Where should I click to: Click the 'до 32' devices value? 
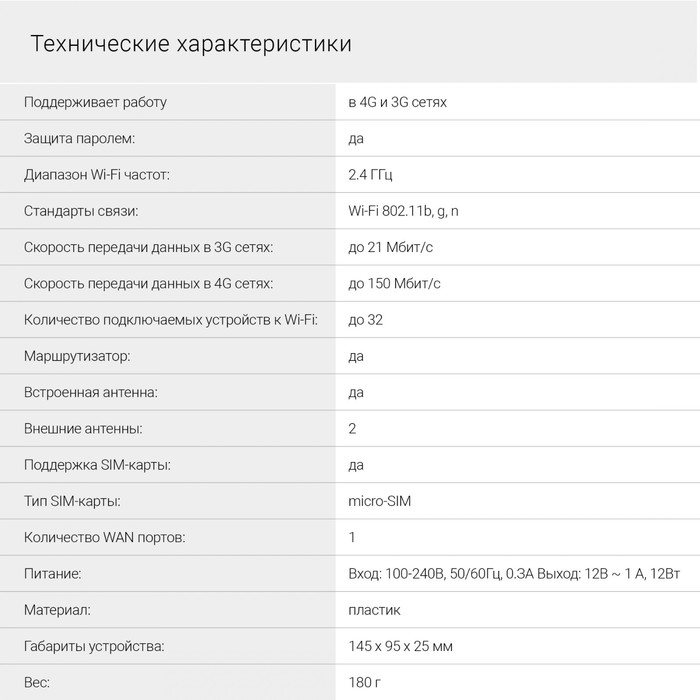(x=365, y=320)
